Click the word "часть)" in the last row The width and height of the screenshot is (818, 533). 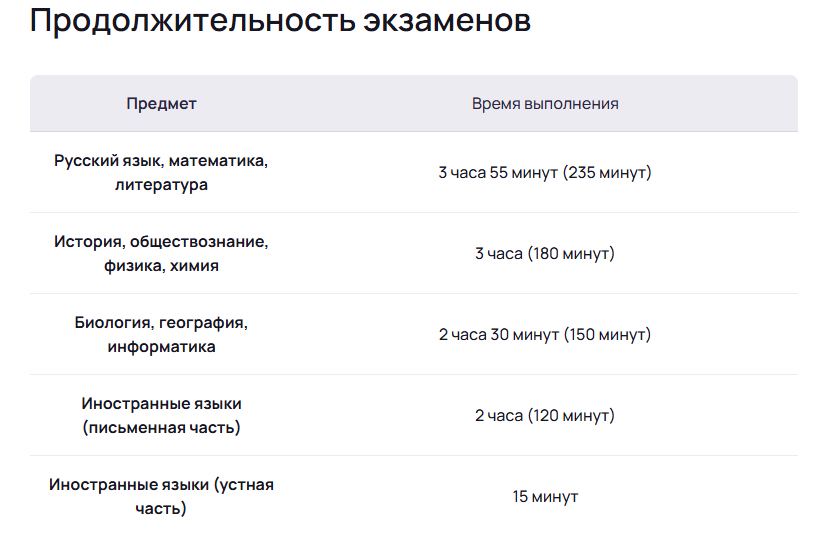[x=161, y=509]
